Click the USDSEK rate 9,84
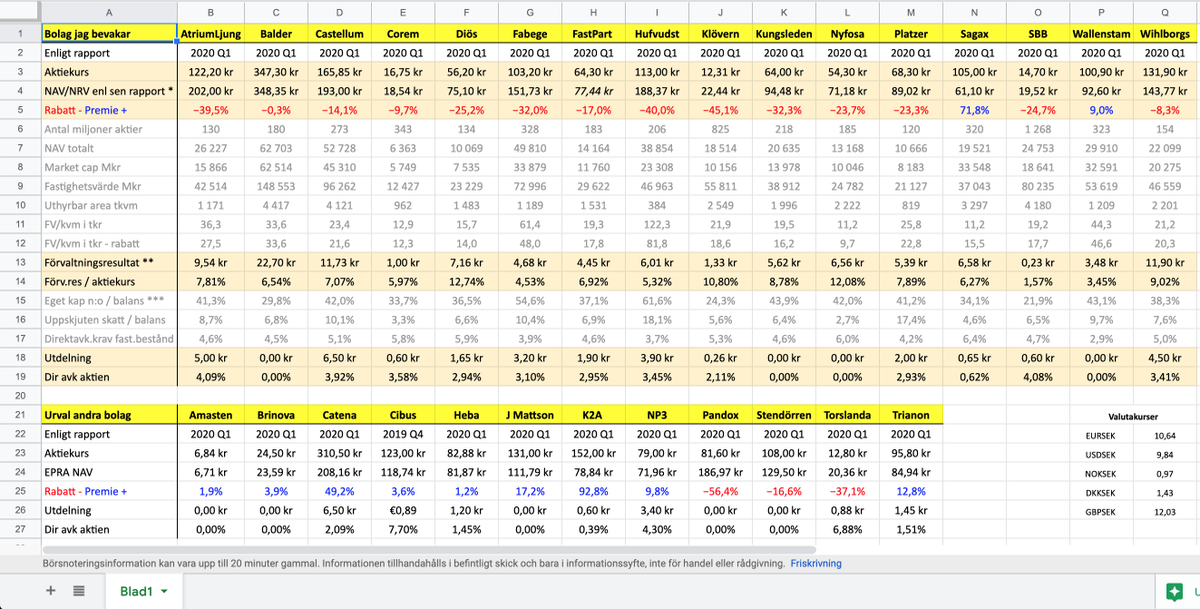The height and width of the screenshot is (609, 1200). (1164, 453)
